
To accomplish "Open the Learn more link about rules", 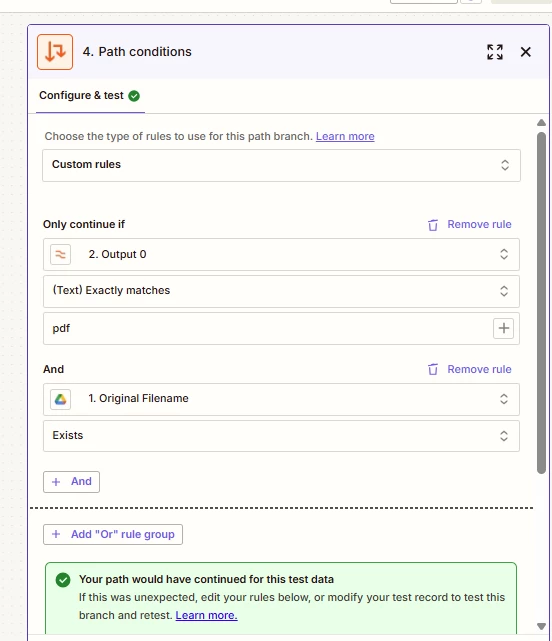I will (345, 136).
